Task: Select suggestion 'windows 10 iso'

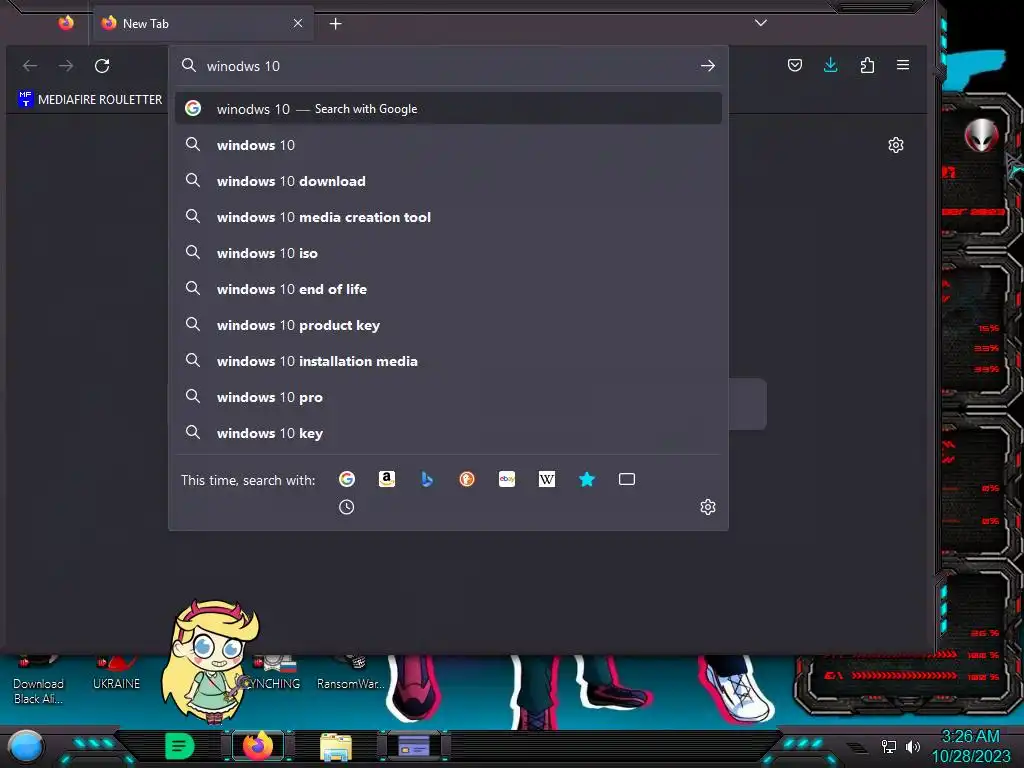Action: (x=448, y=253)
